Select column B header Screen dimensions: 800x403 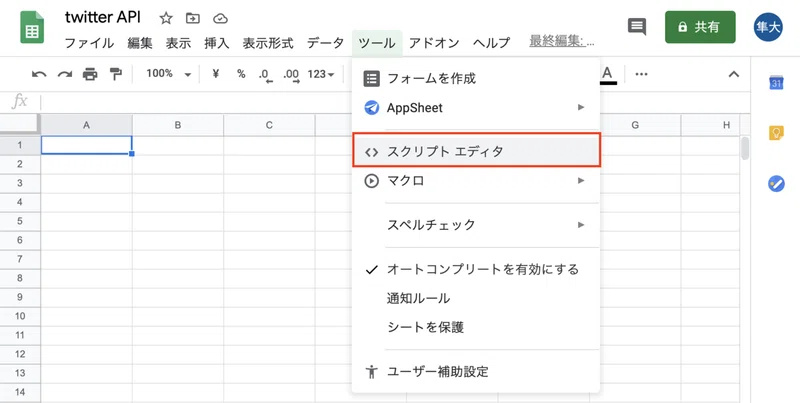(178, 125)
